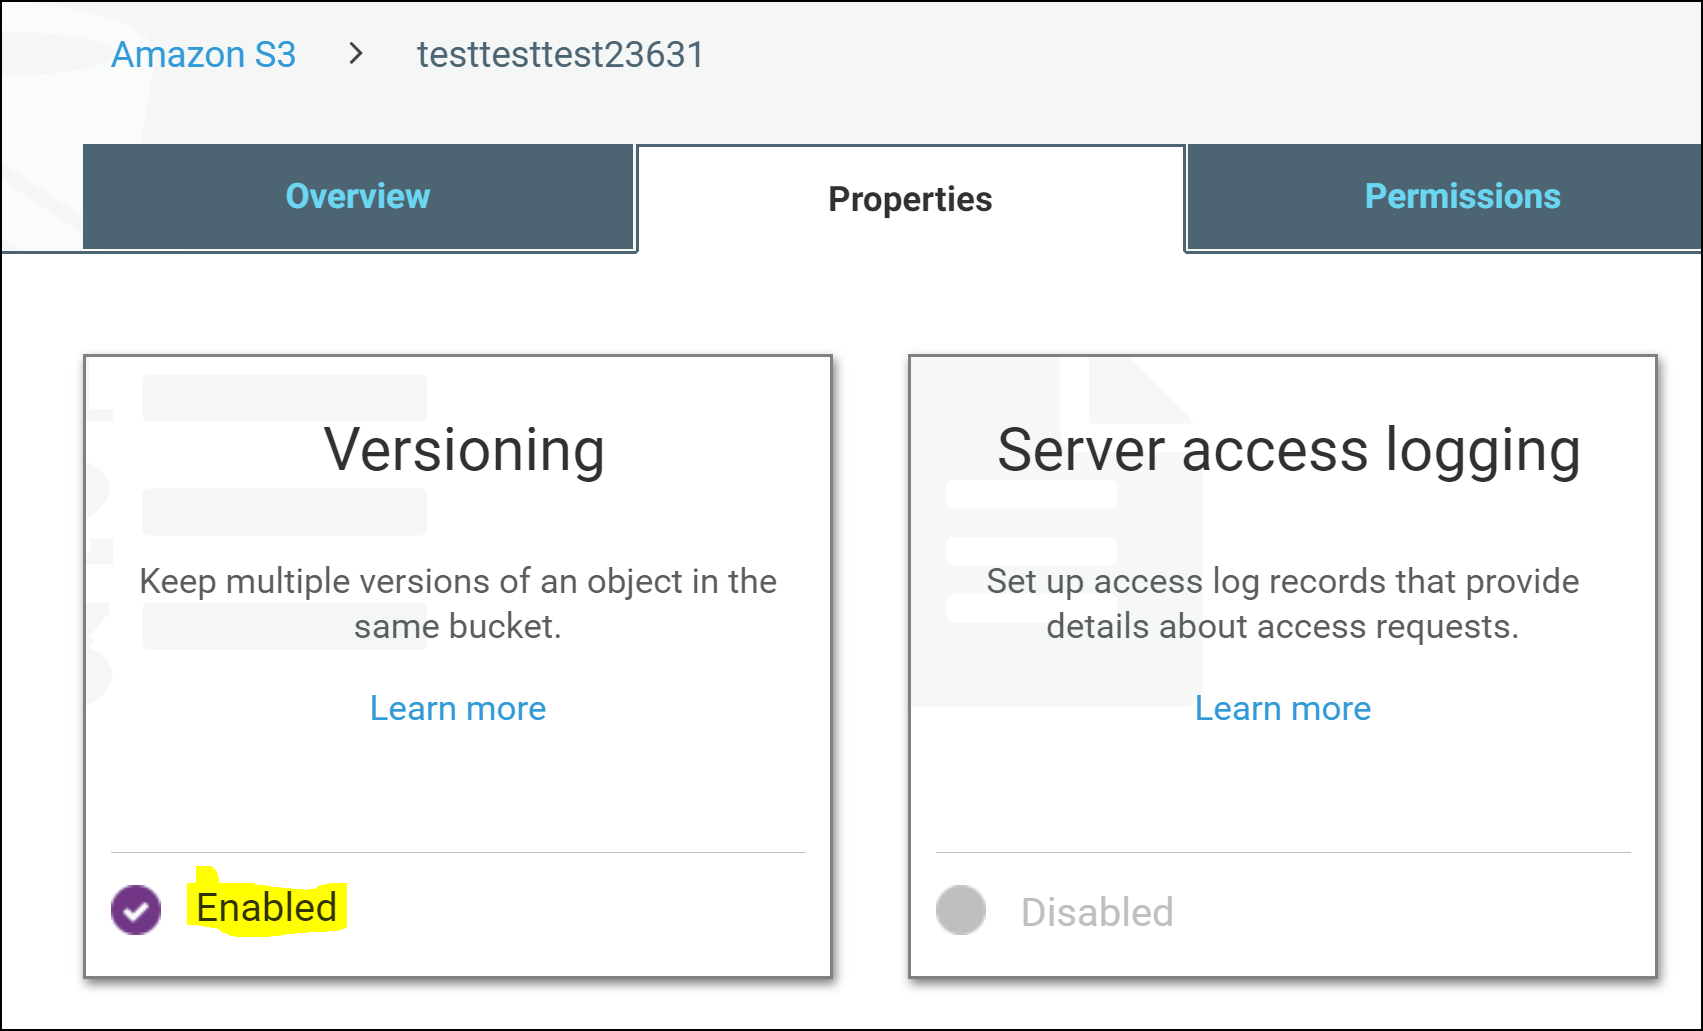Click the yellow highlight over the Enabled label
This screenshot has height=1031, width=1703.
pos(265,908)
